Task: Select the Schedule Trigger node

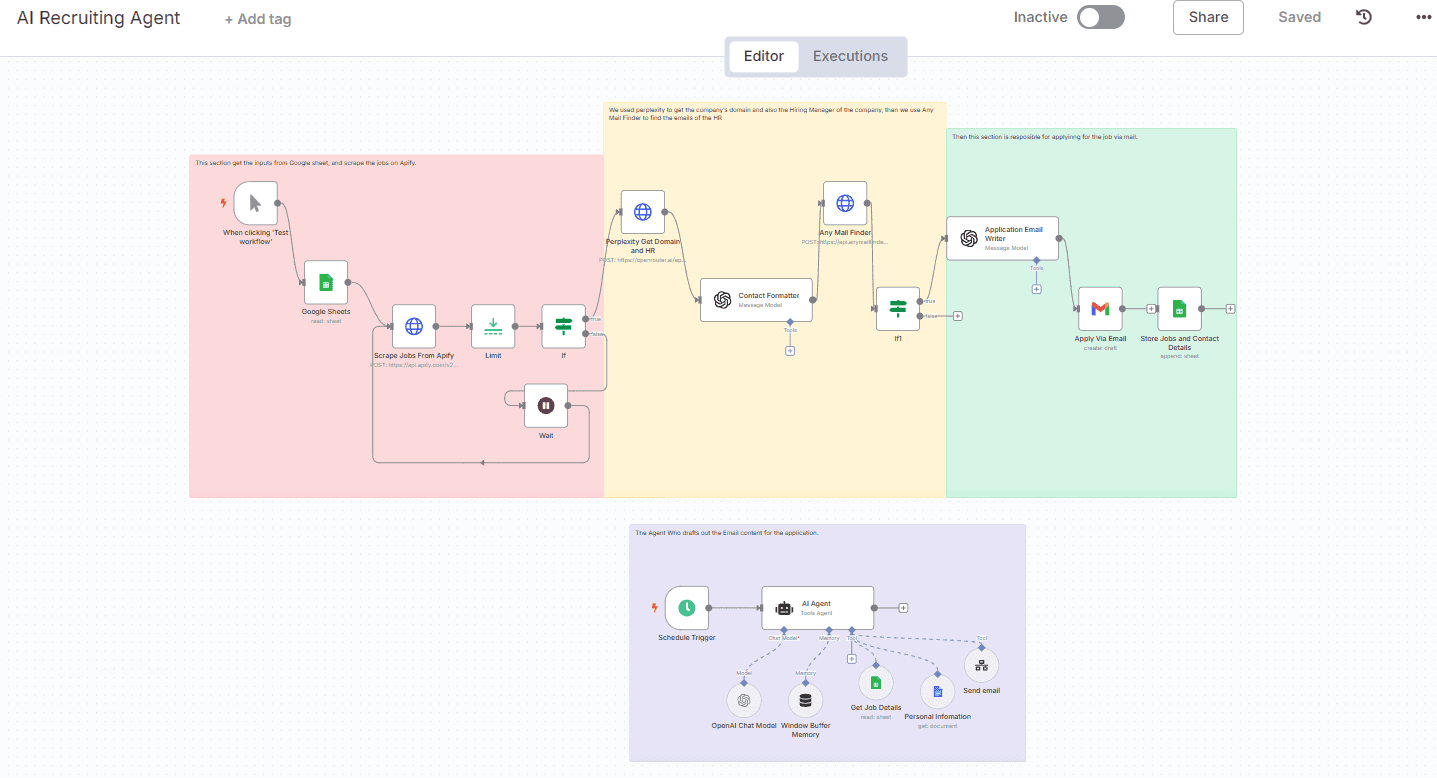Action: 686,608
